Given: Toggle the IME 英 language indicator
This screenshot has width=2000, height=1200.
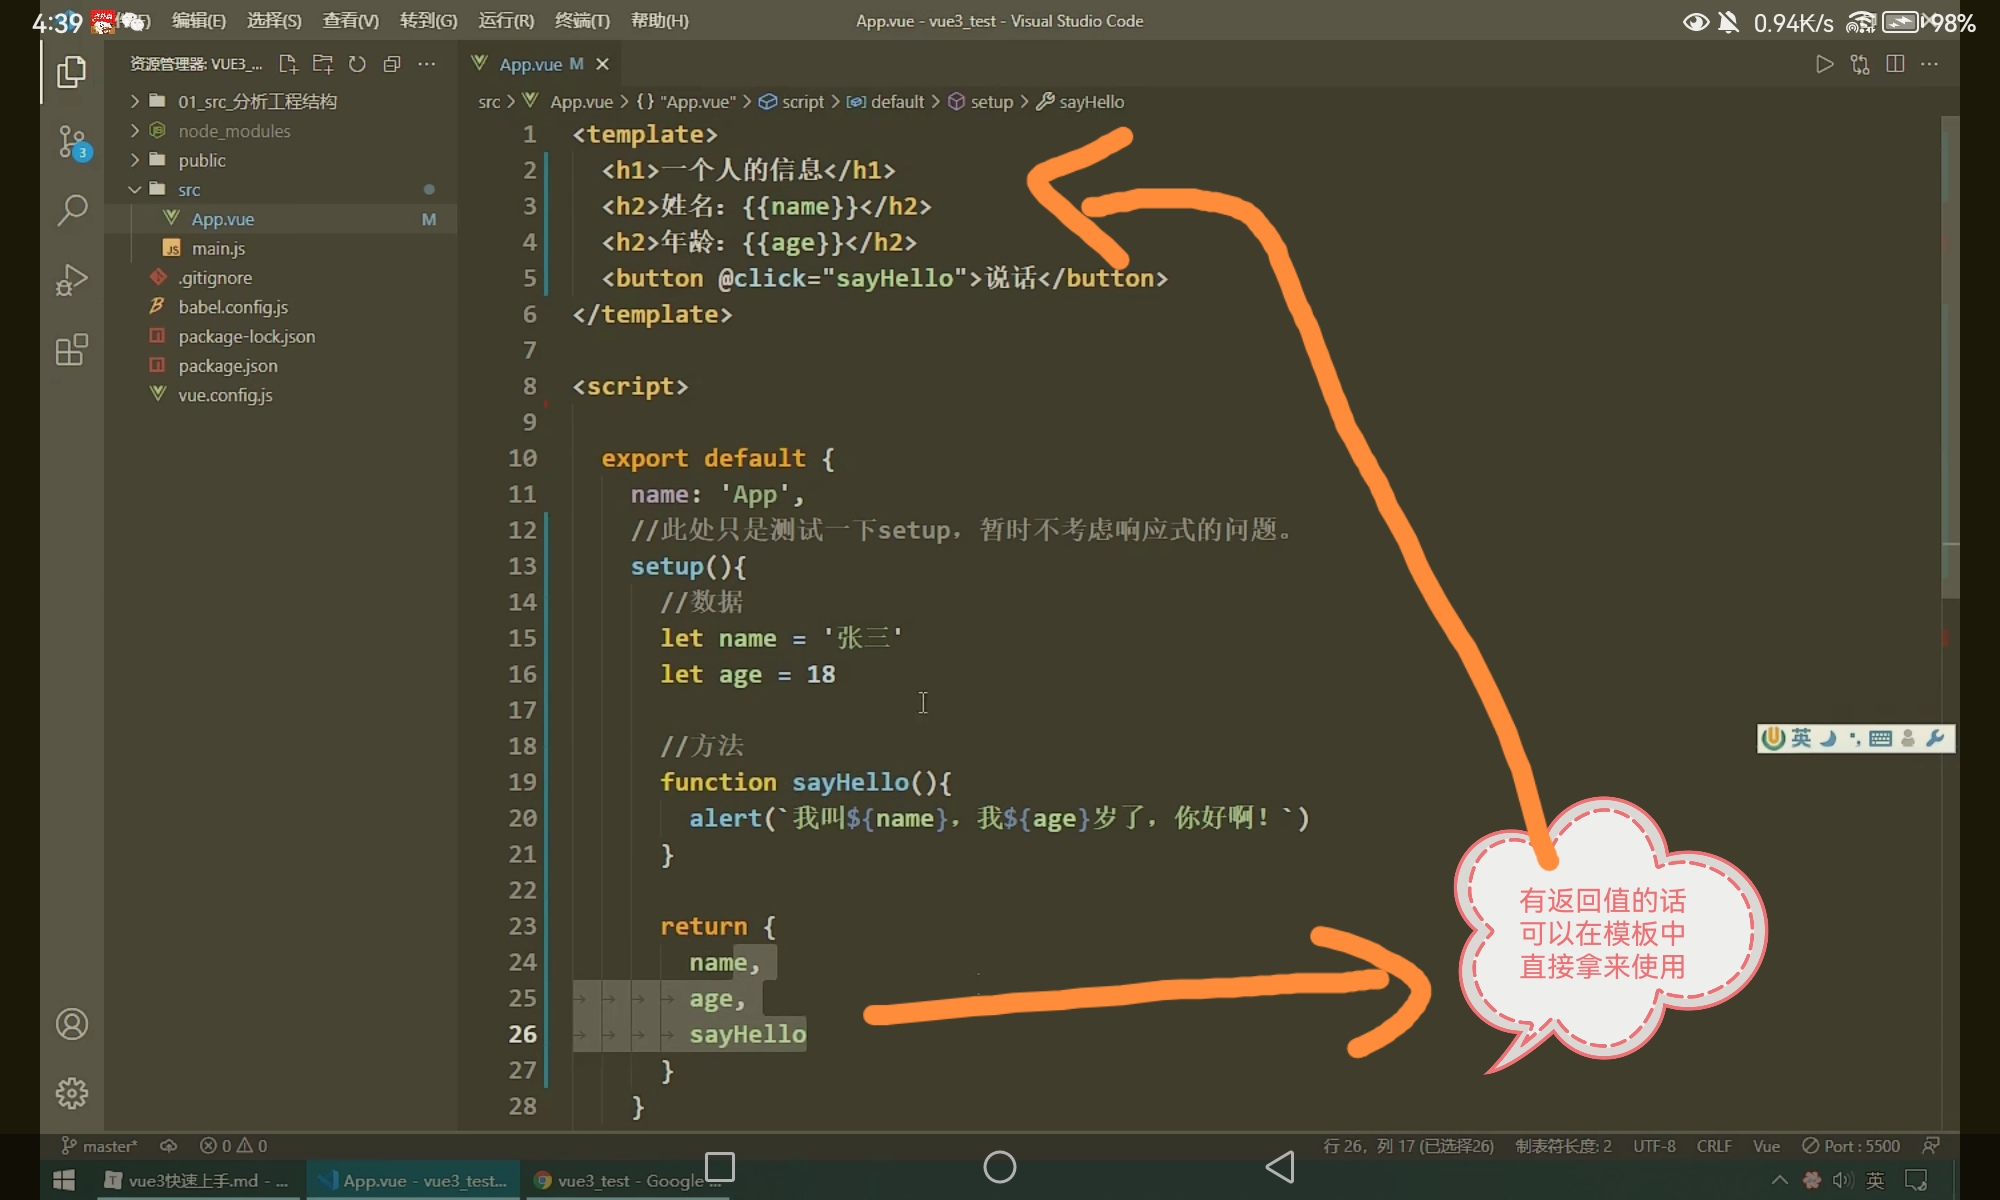Looking at the screenshot, I should coord(1801,738).
